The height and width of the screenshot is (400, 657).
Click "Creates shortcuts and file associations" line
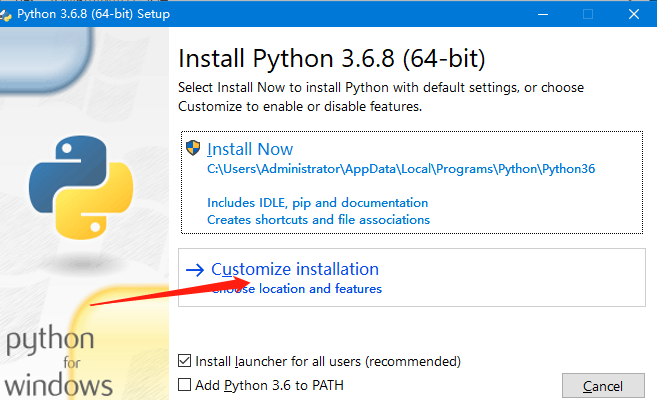point(318,219)
